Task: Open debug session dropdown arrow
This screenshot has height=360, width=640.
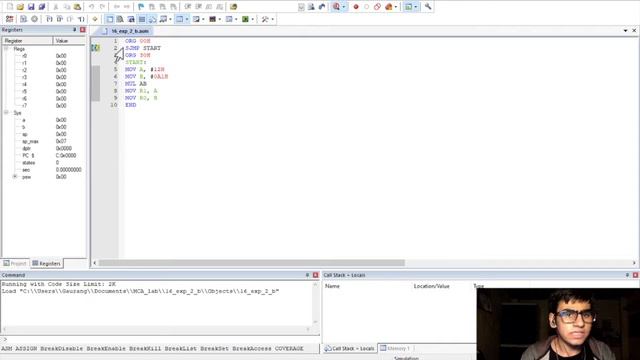Action: point(343,7)
